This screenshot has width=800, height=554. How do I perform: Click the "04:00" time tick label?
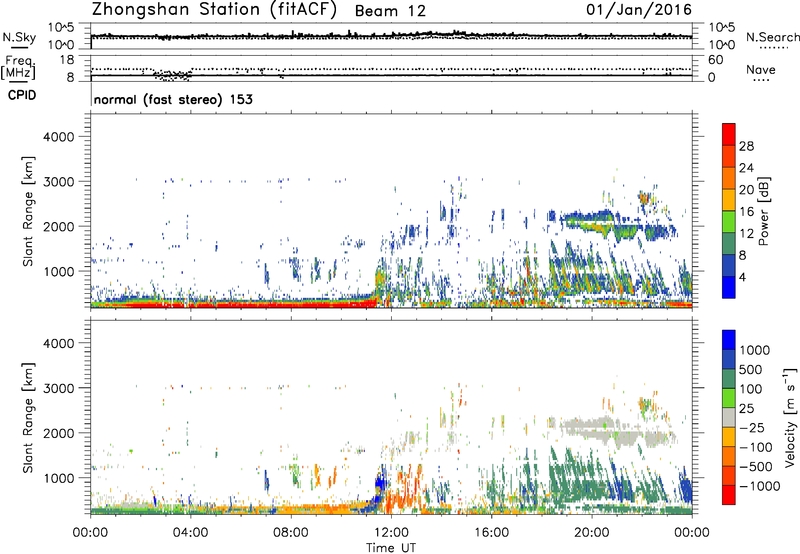coord(190,533)
